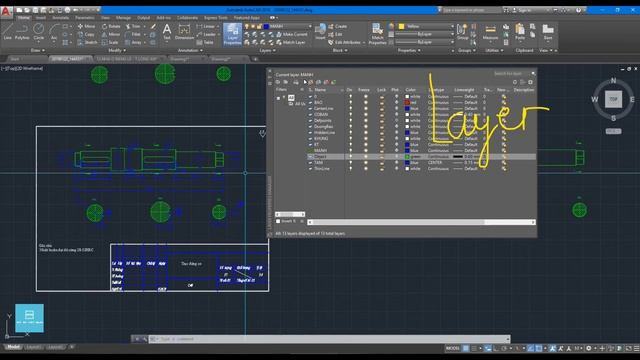Activate the Mirror command
The height and width of the screenshot is (360, 640).
coord(111,34)
